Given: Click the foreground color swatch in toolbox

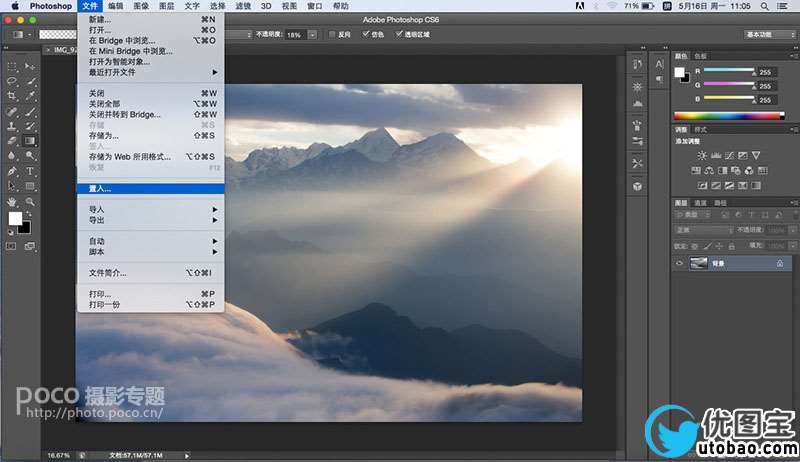Looking at the screenshot, I should [x=15, y=219].
